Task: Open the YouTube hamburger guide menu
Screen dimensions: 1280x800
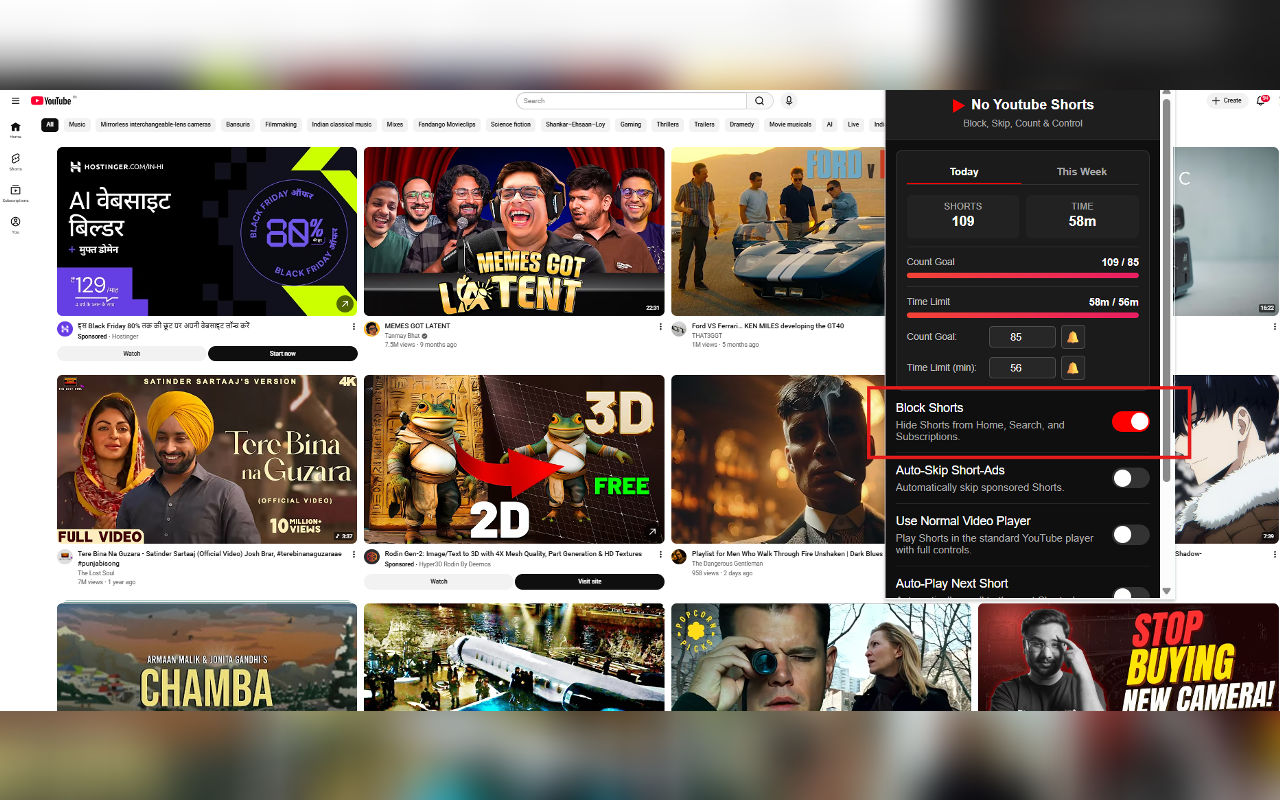Action: [x=15, y=101]
